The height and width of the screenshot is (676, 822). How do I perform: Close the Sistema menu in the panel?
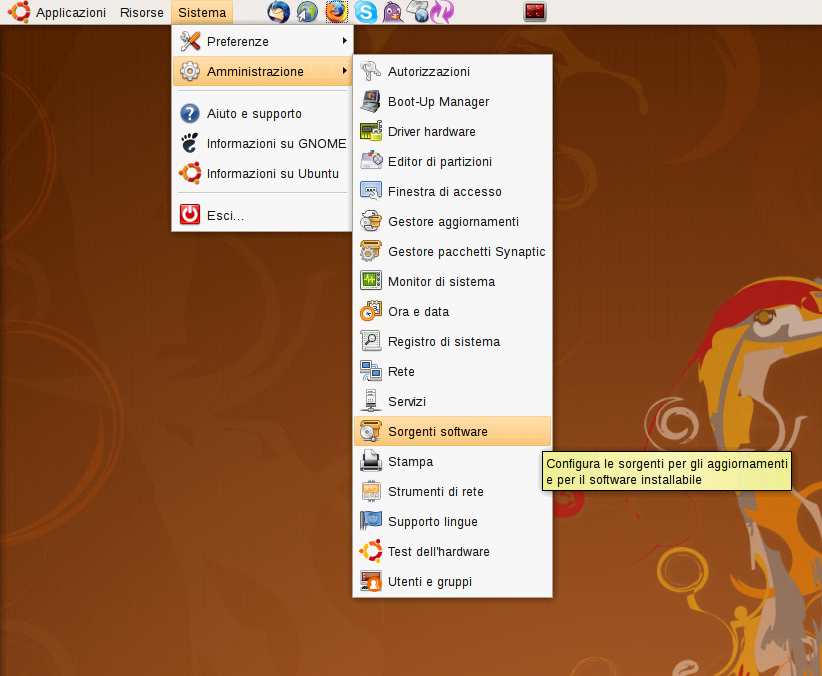coord(202,12)
